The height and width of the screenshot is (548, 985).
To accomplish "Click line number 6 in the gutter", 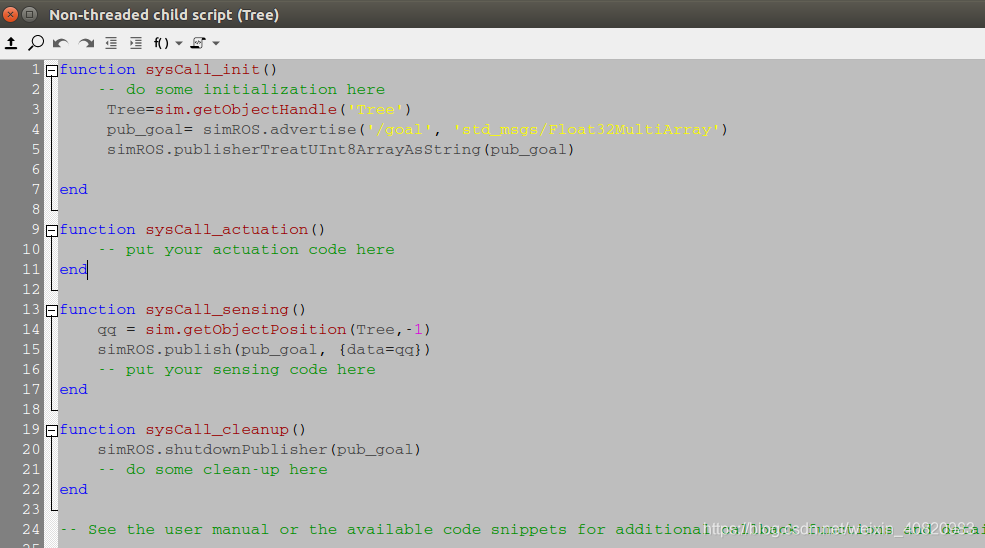I will (x=36, y=169).
